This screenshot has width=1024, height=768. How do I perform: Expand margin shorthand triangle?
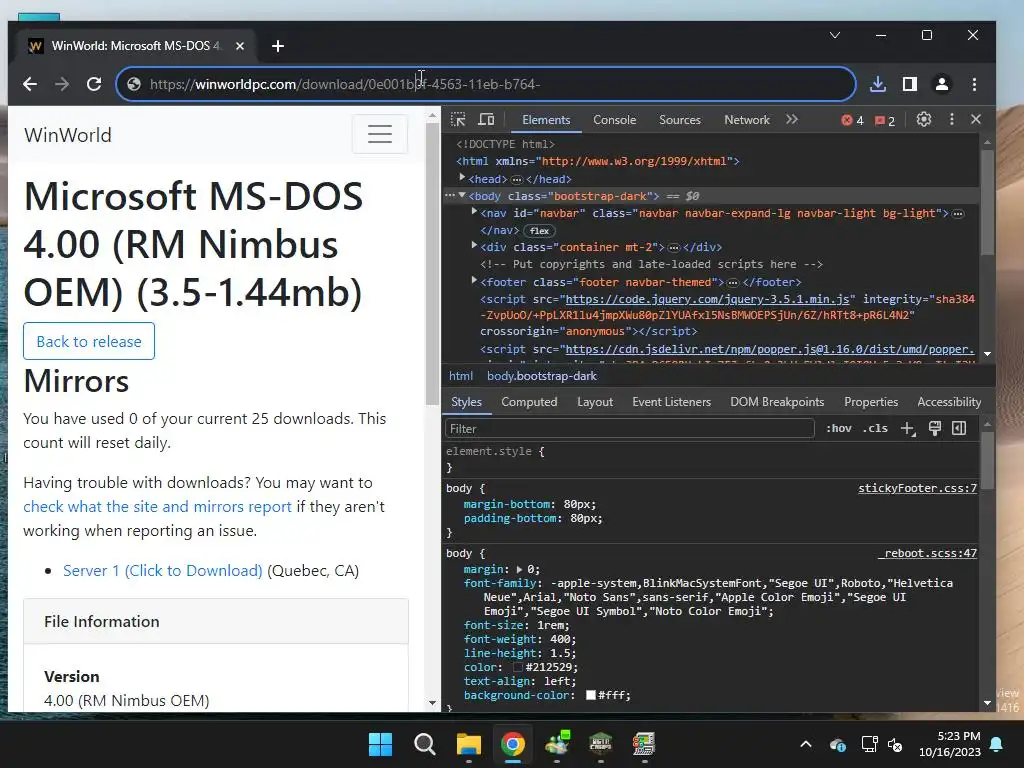[x=520, y=569]
